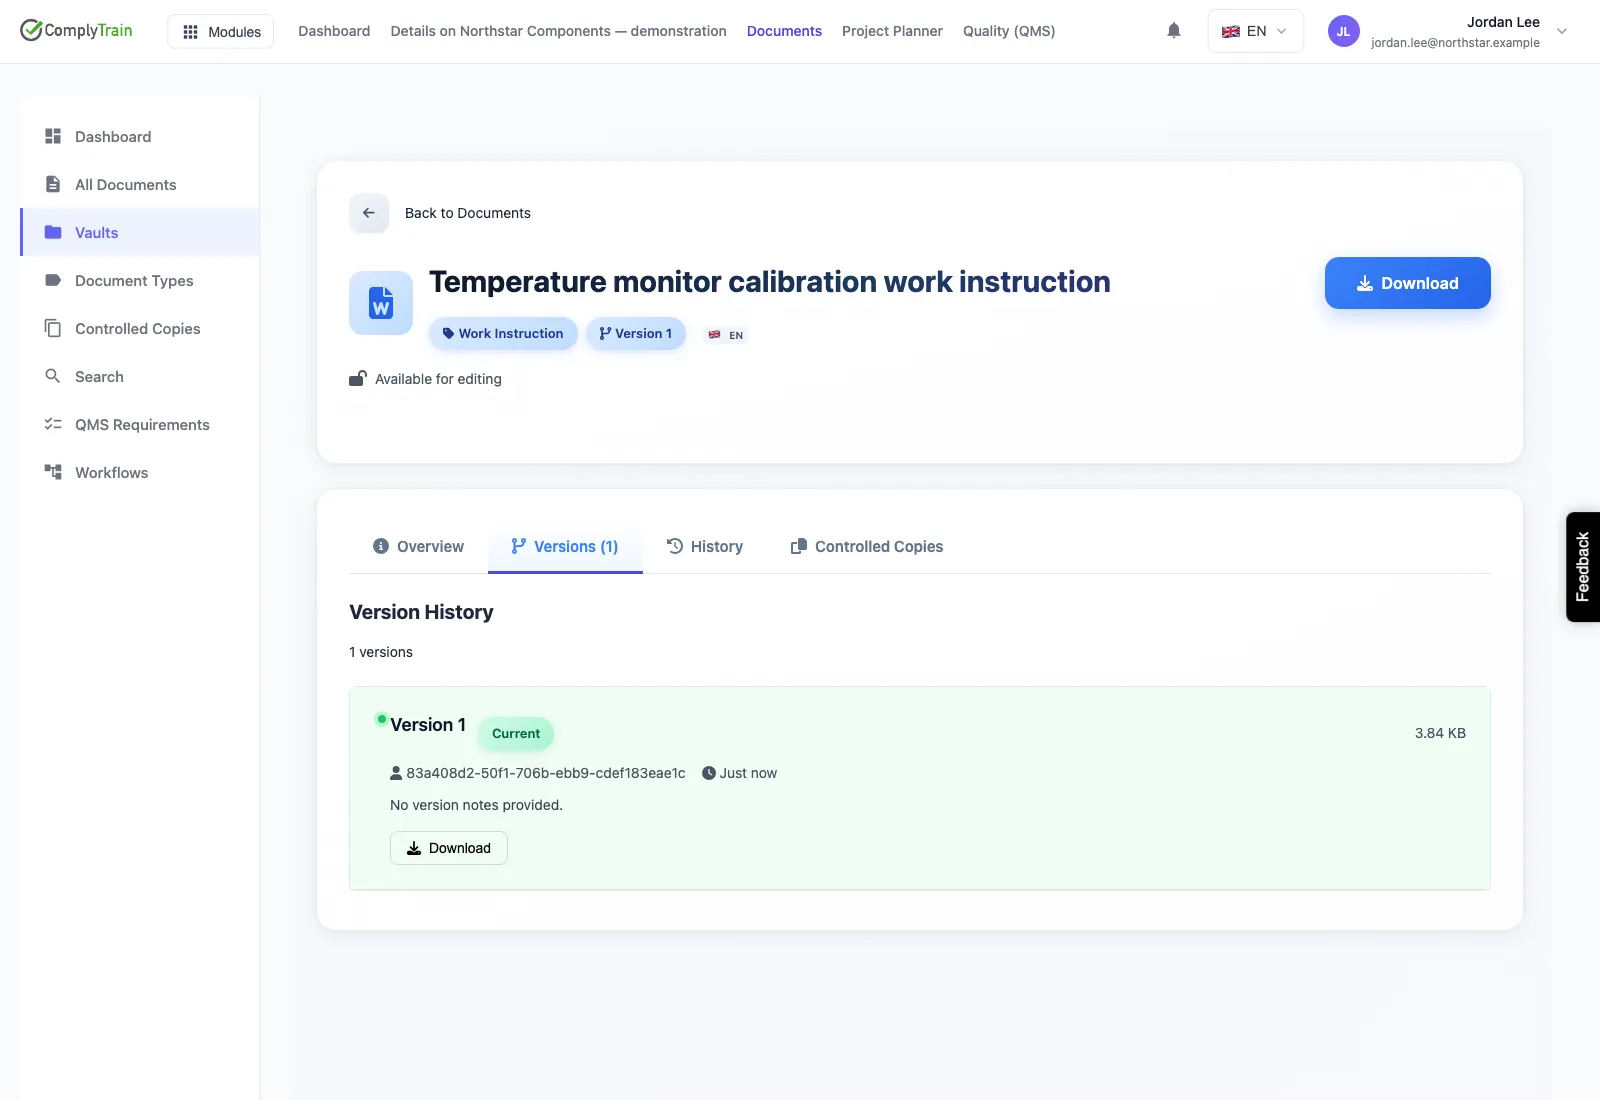
Task: Click the sidebar Dashboard icon
Action: coord(53,136)
